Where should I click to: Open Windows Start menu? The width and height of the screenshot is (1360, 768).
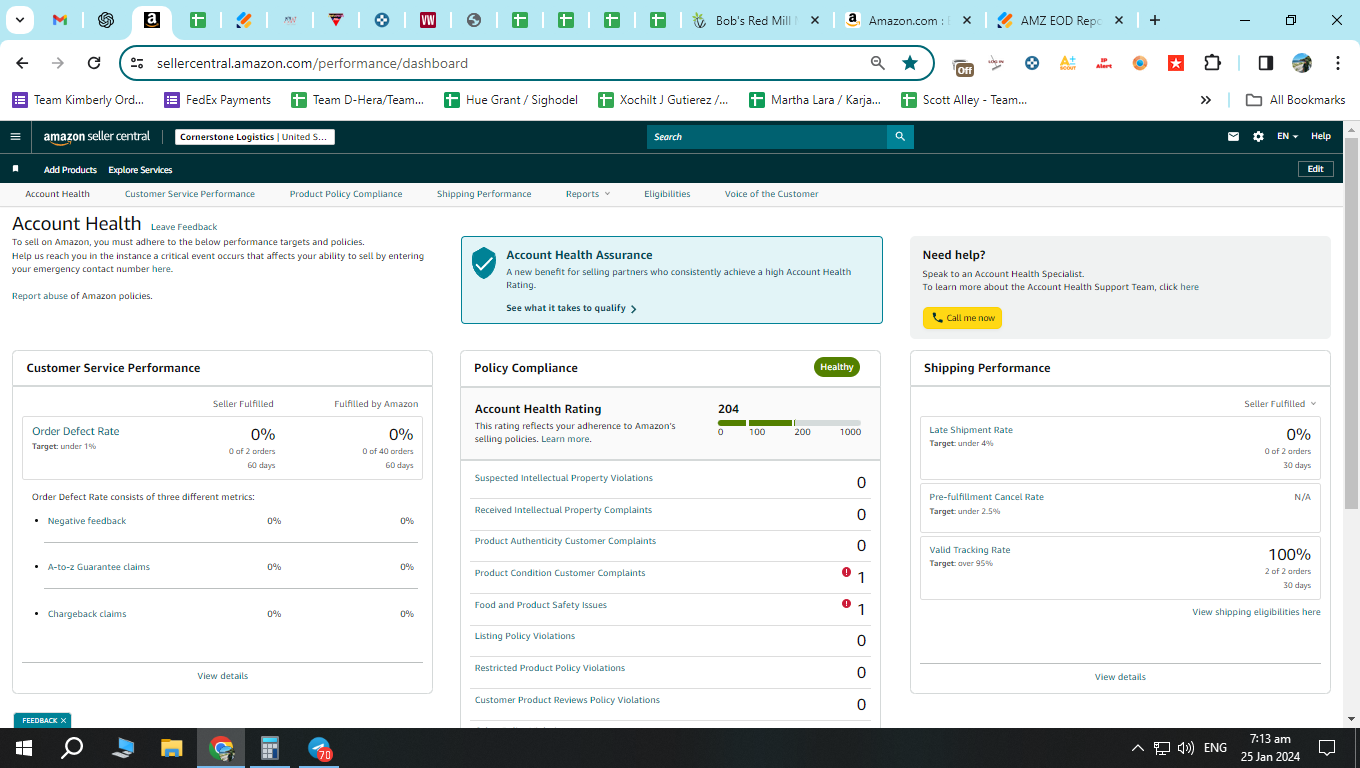click(x=23, y=748)
